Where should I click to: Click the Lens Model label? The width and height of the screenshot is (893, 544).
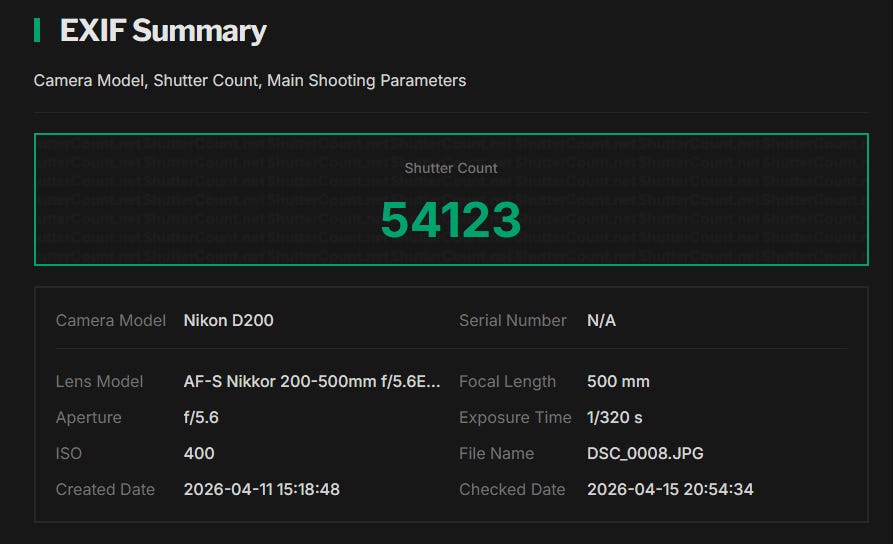click(100, 381)
